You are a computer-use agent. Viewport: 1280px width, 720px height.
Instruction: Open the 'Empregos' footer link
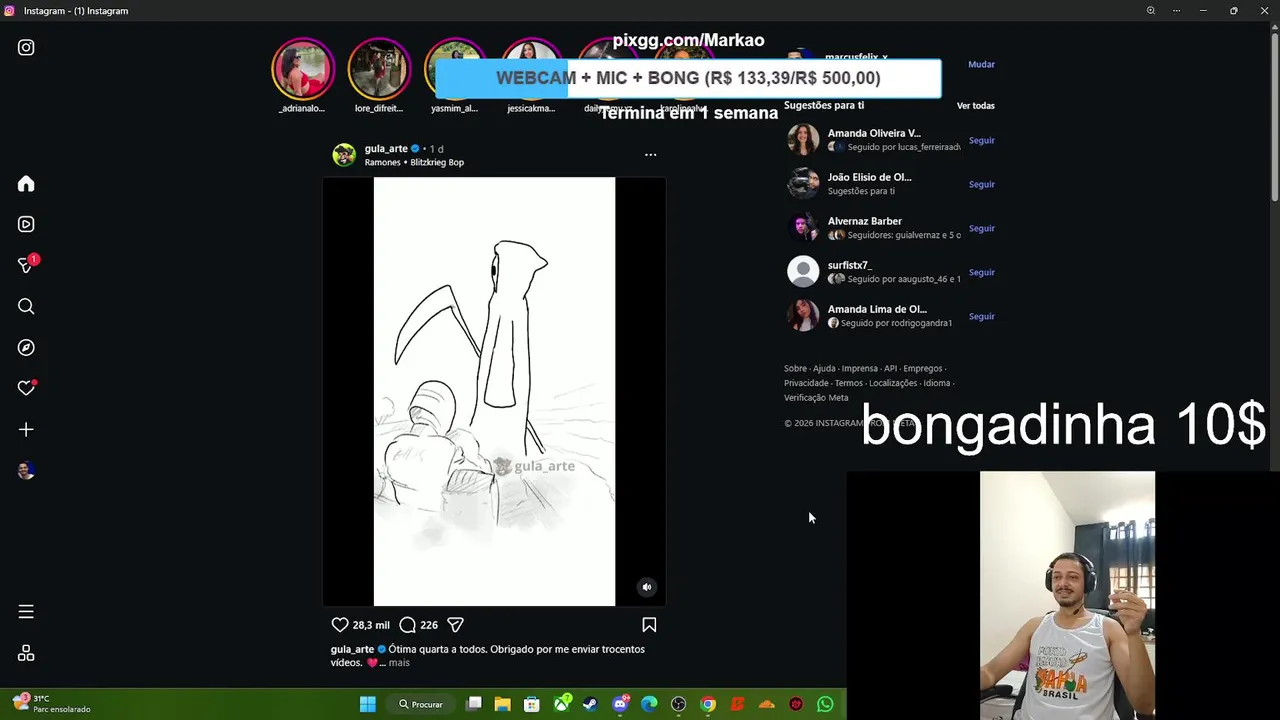[923, 369]
